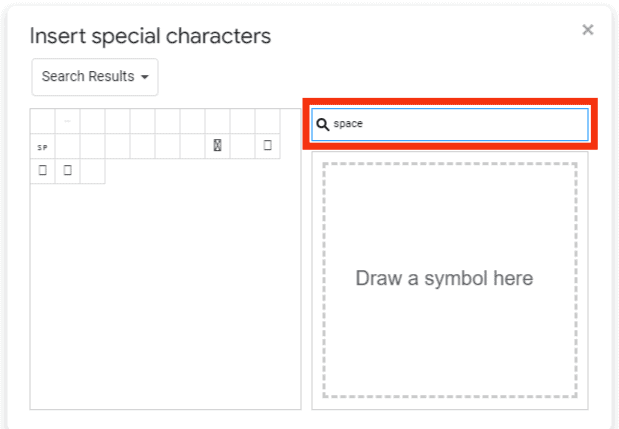Choose the first box glyph in third row
619x429 pixels.
(43, 171)
